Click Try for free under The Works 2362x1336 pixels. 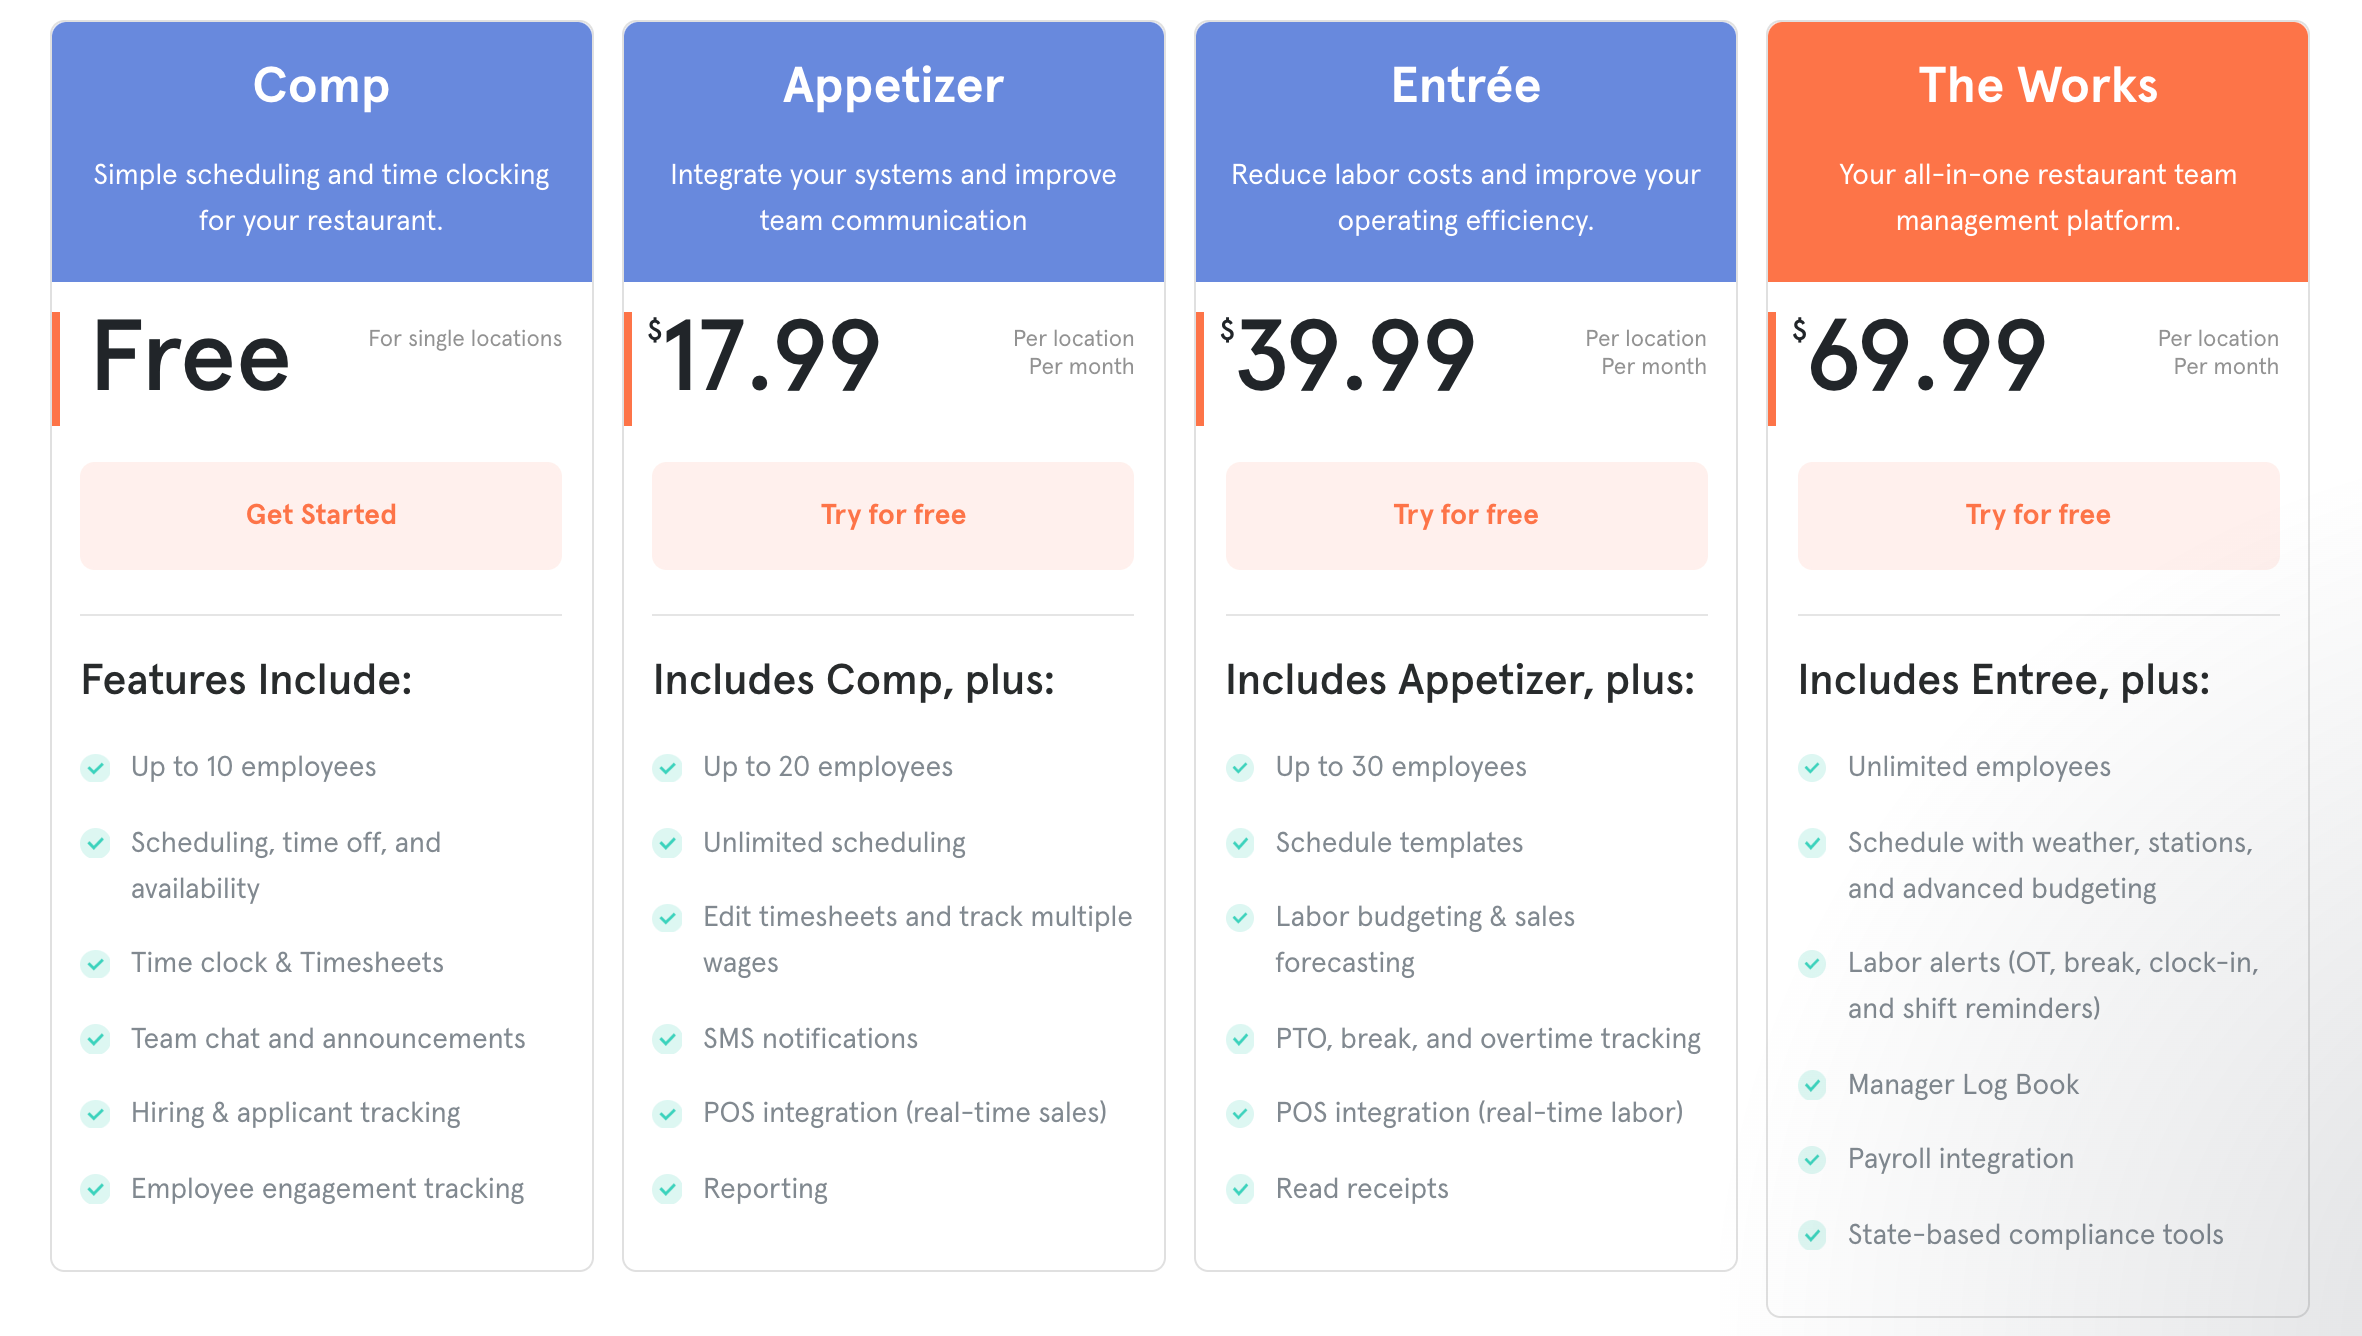(x=2036, y=515)
